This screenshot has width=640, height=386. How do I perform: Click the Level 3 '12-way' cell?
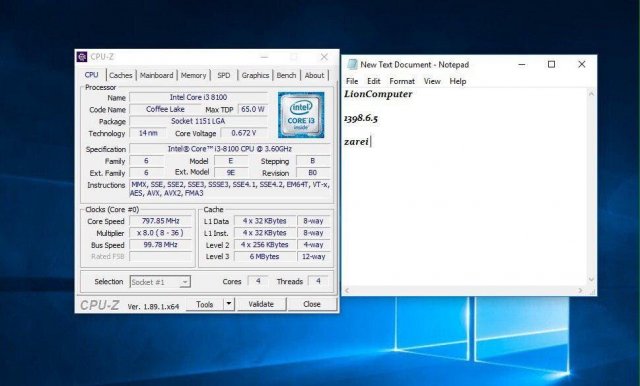pyautogui.click(x=313, y=257)
